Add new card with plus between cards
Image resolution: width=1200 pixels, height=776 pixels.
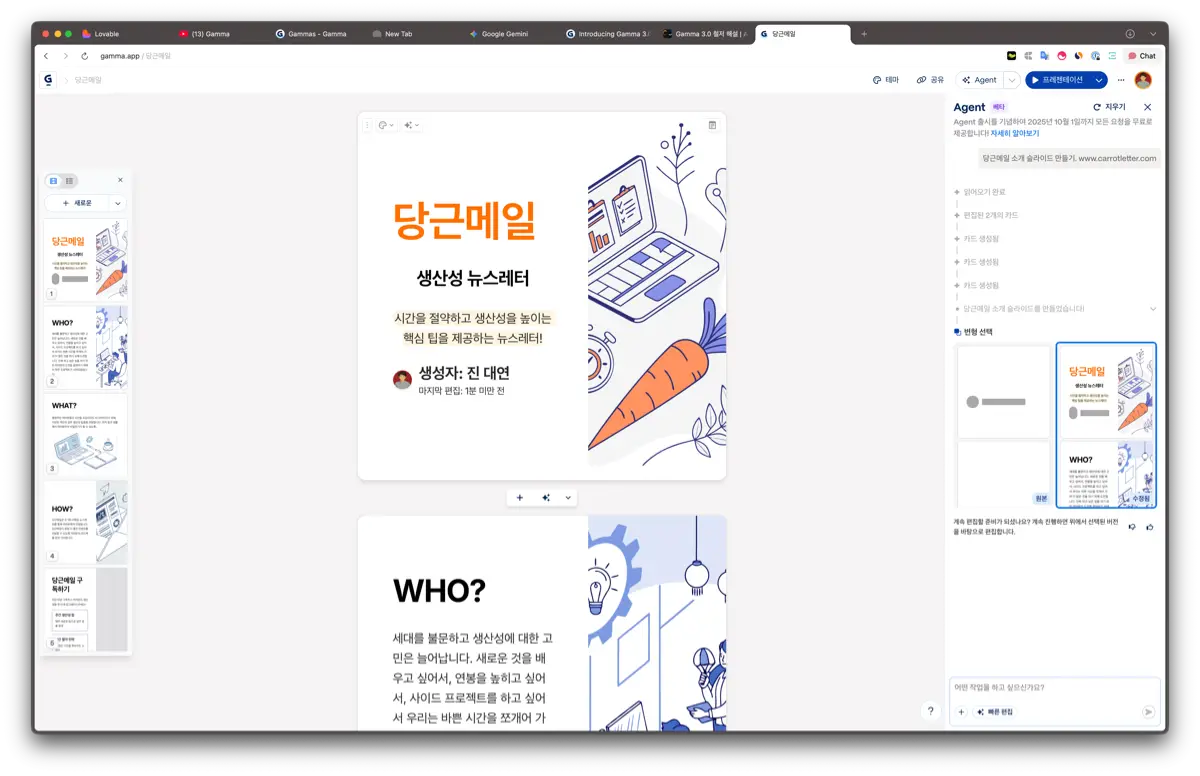tap(520, 497)
